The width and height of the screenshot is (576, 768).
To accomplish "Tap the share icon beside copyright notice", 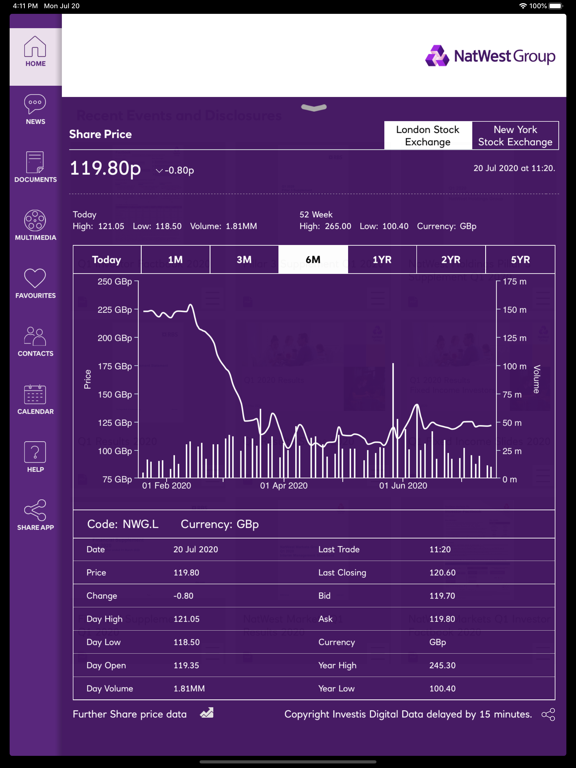I will point(548,715).
